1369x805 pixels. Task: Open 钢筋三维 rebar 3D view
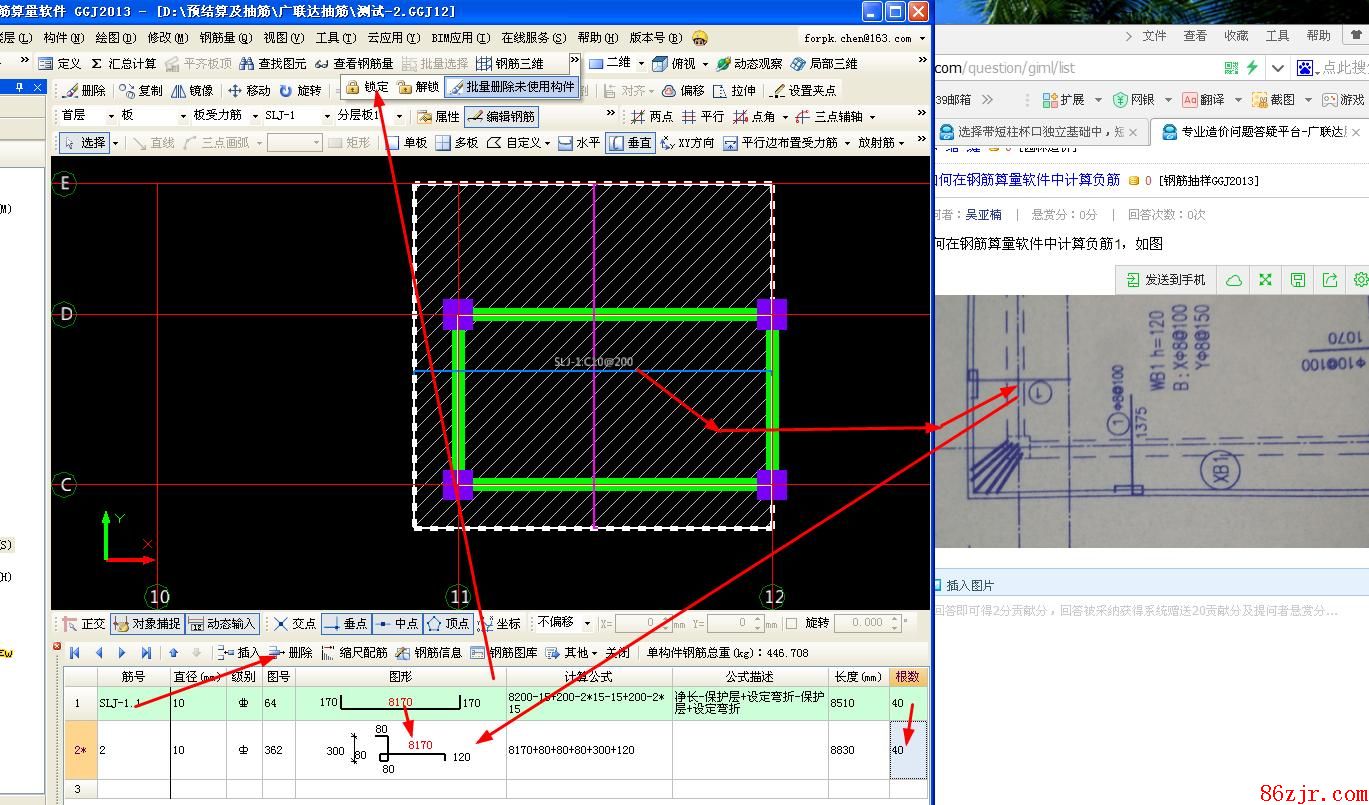(511, 63)
